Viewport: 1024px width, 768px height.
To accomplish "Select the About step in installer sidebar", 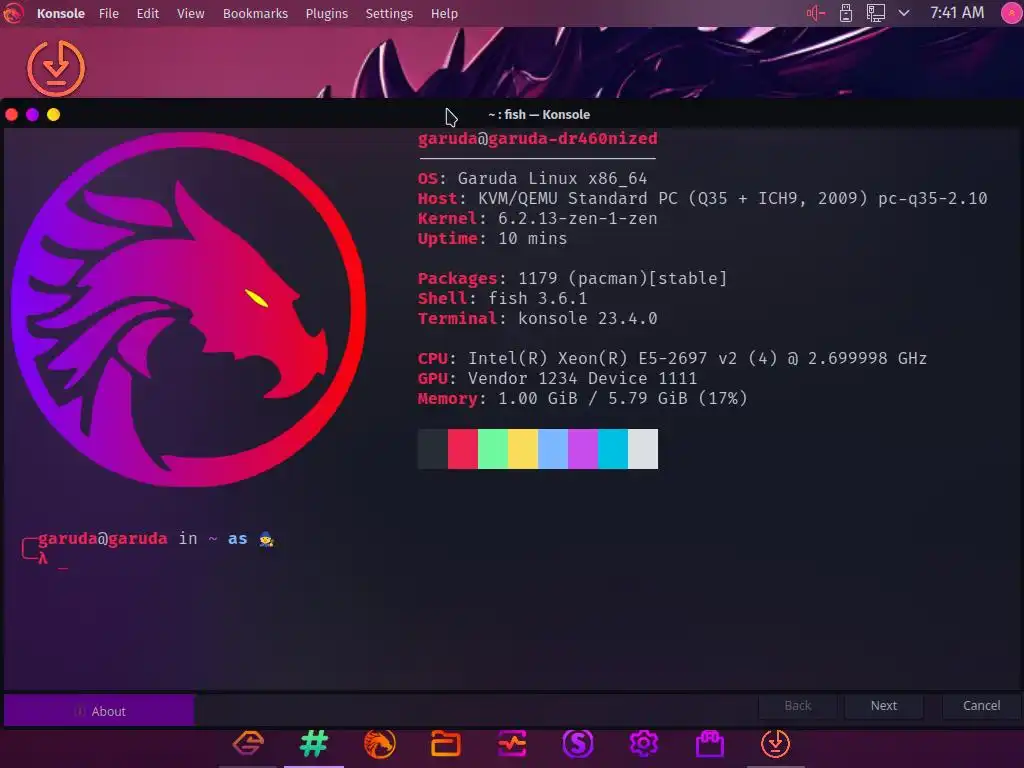I will (x=99, y=711).
